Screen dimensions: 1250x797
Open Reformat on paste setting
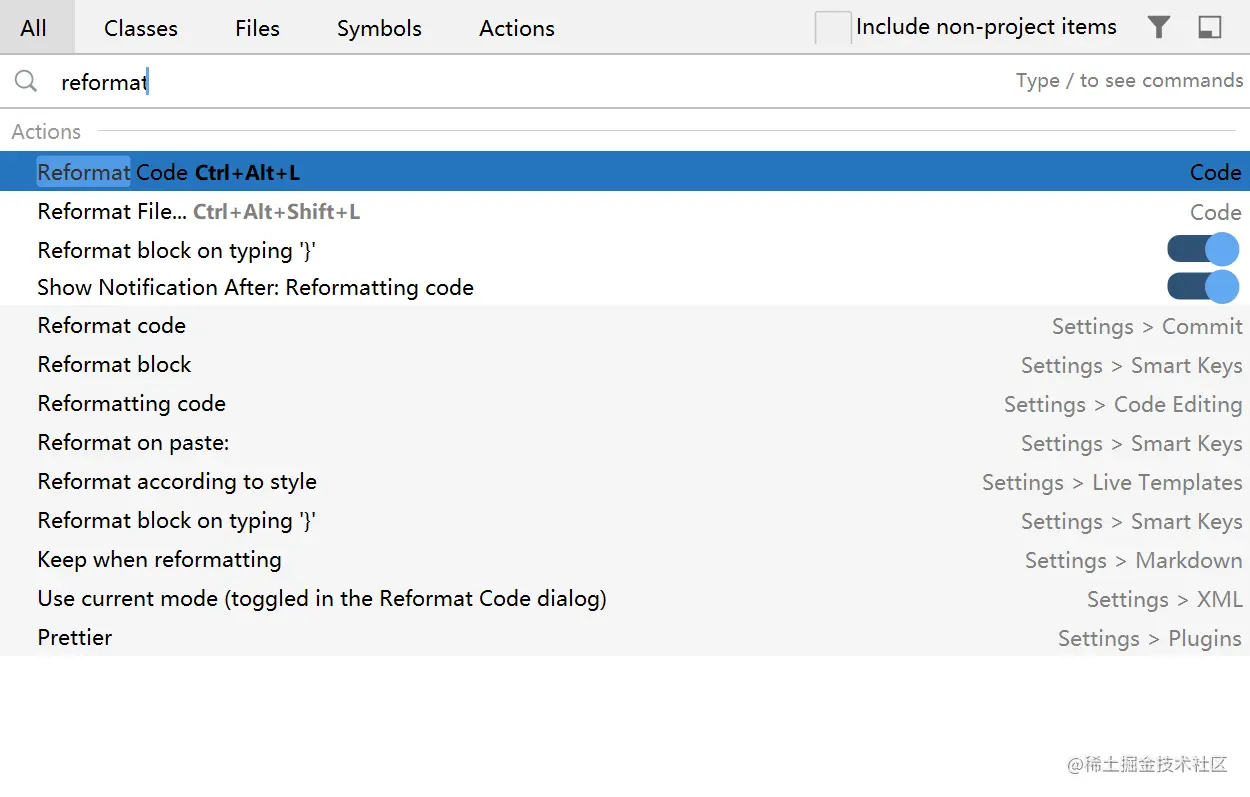[133, 443]
